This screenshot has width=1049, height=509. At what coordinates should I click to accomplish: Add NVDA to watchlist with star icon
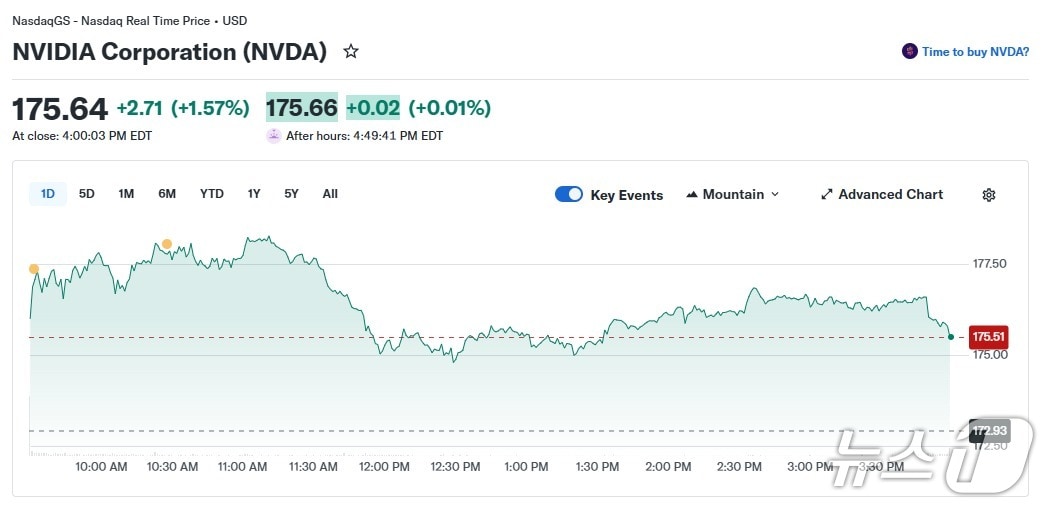point(351,51)
